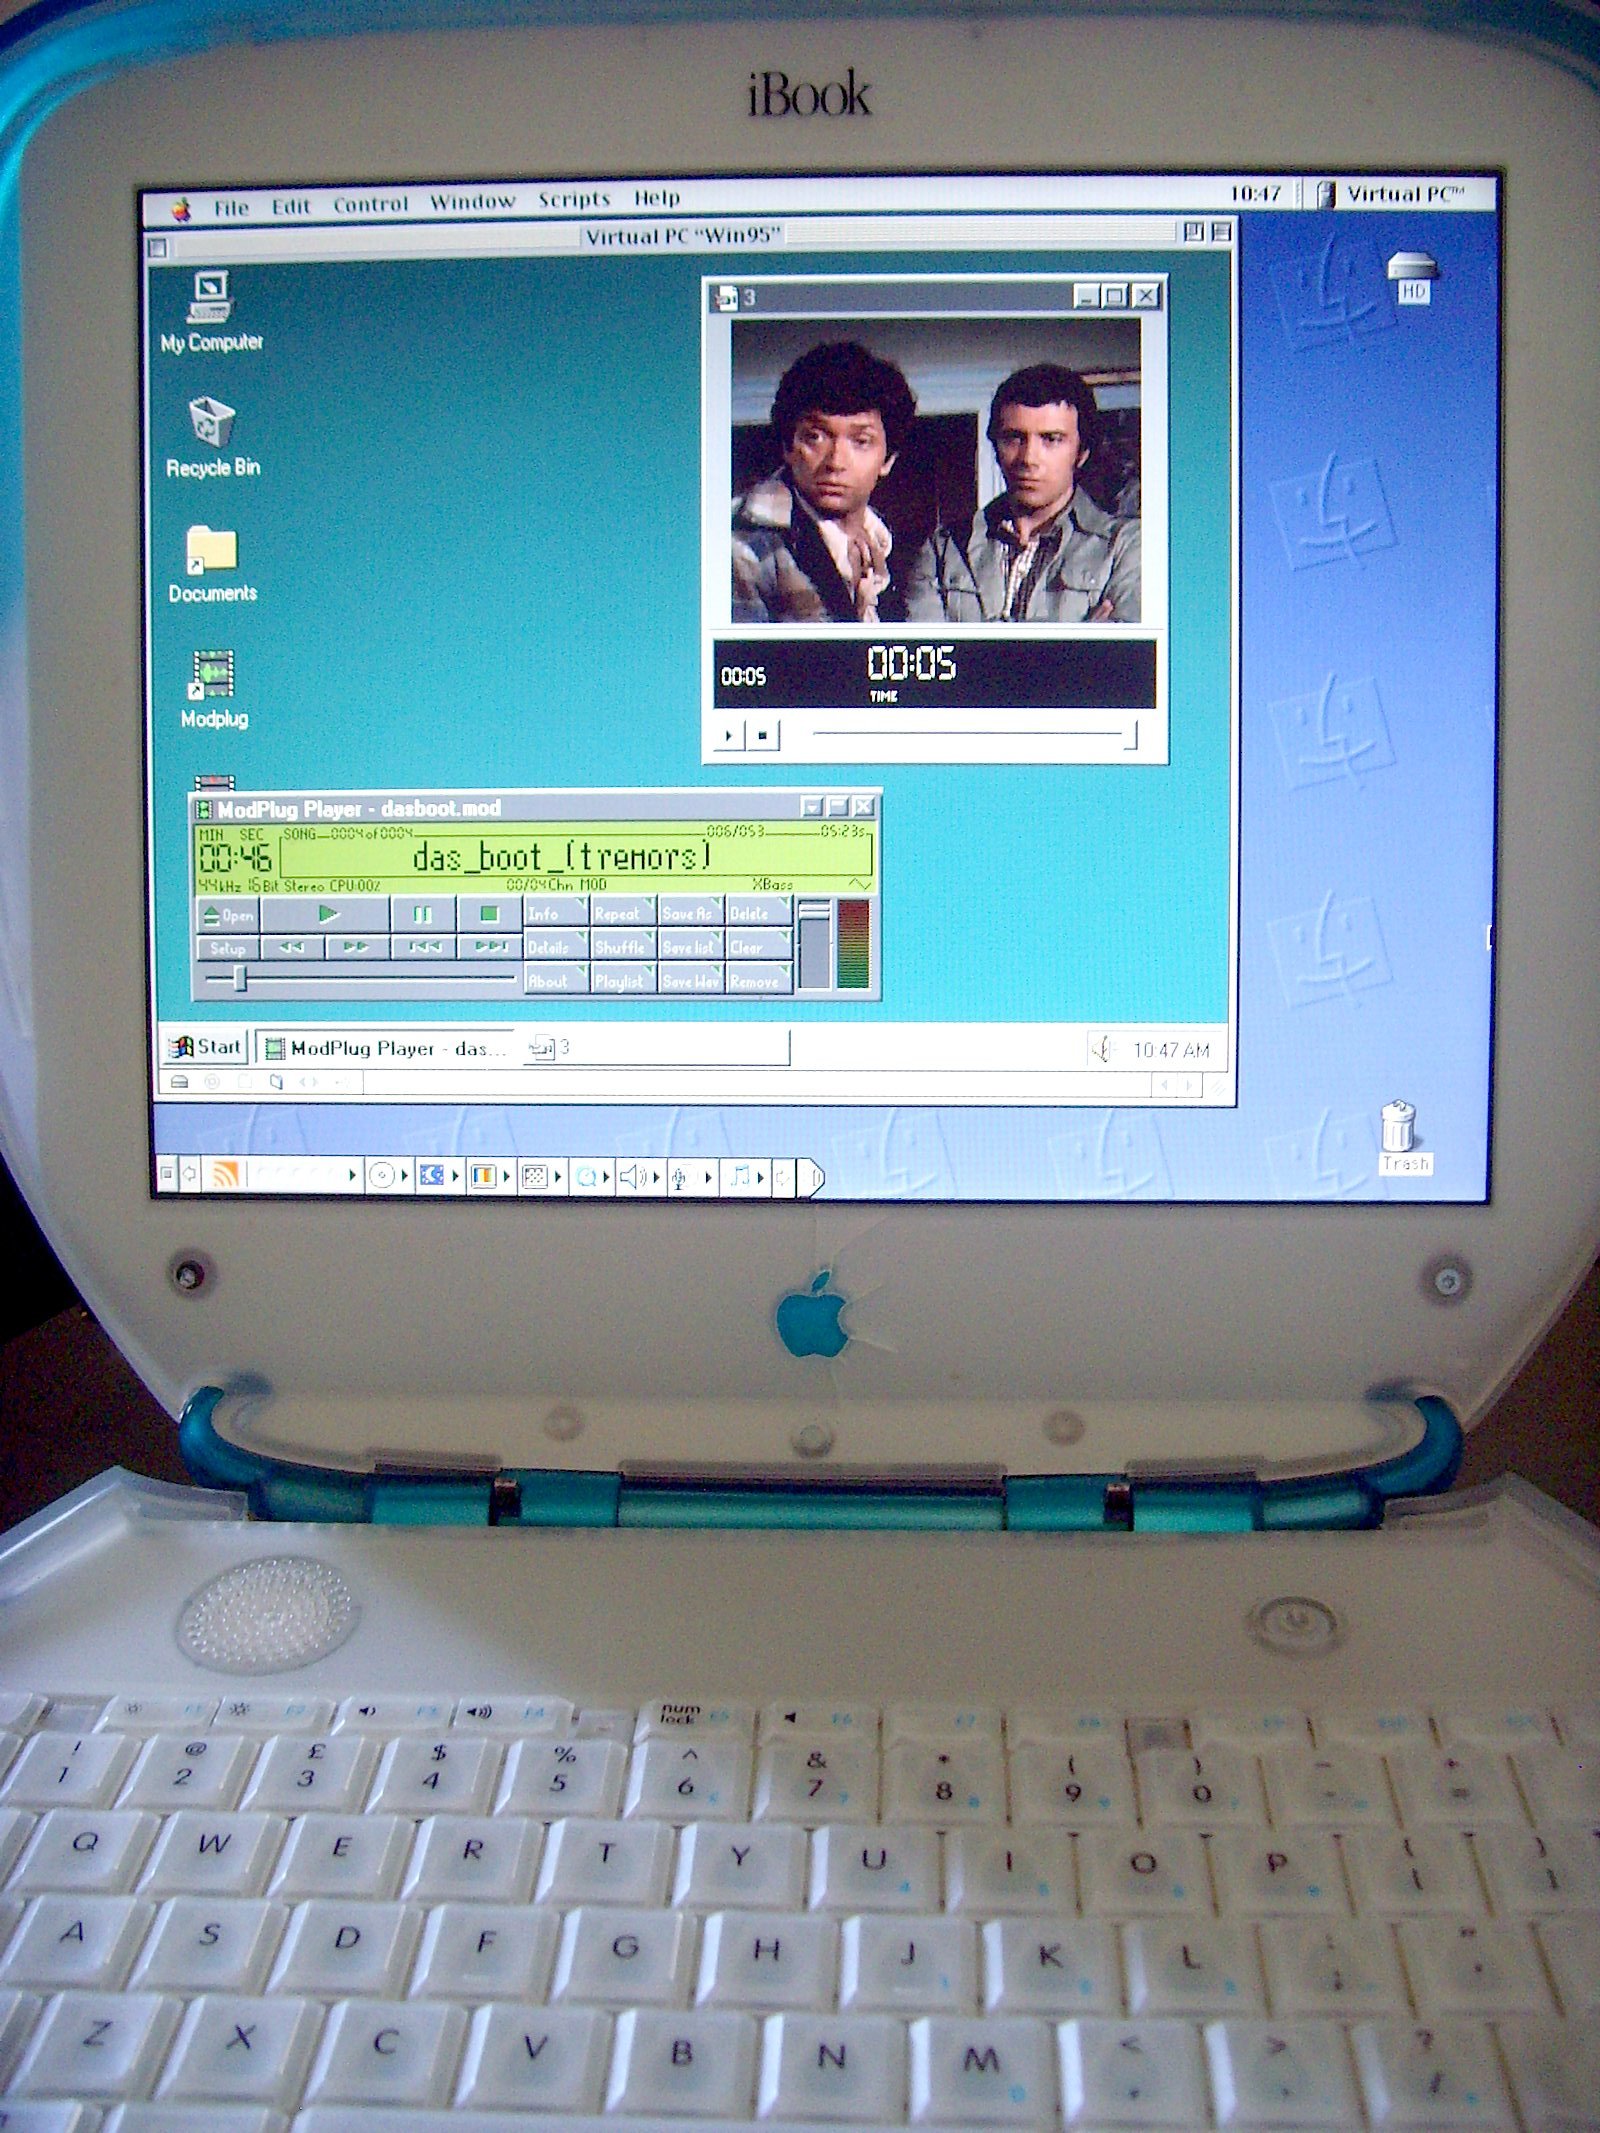1600x2133 pixels.
Task: Expand the AirPort module arrow in Control Strip
Action: click(x=352, y=1175)
